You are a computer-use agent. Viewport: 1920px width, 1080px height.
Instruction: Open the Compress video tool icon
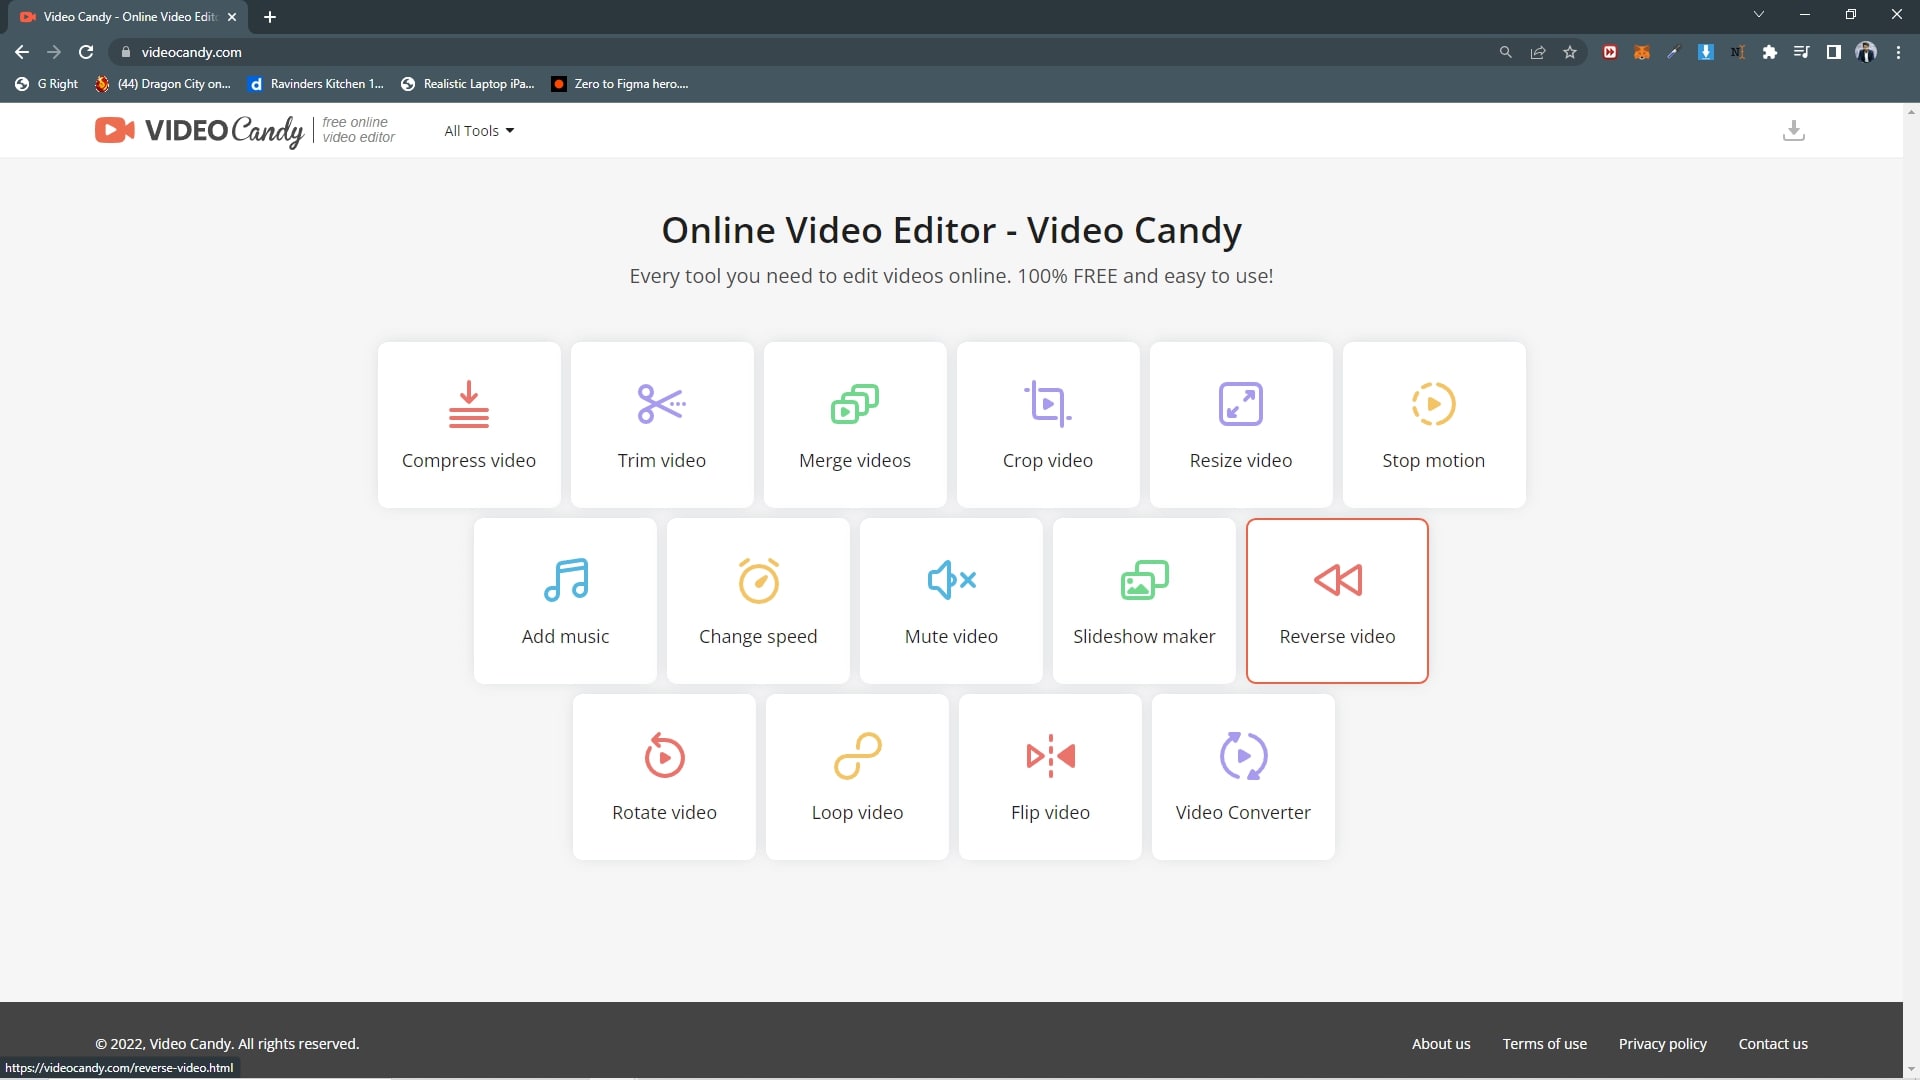coord(468,404)
